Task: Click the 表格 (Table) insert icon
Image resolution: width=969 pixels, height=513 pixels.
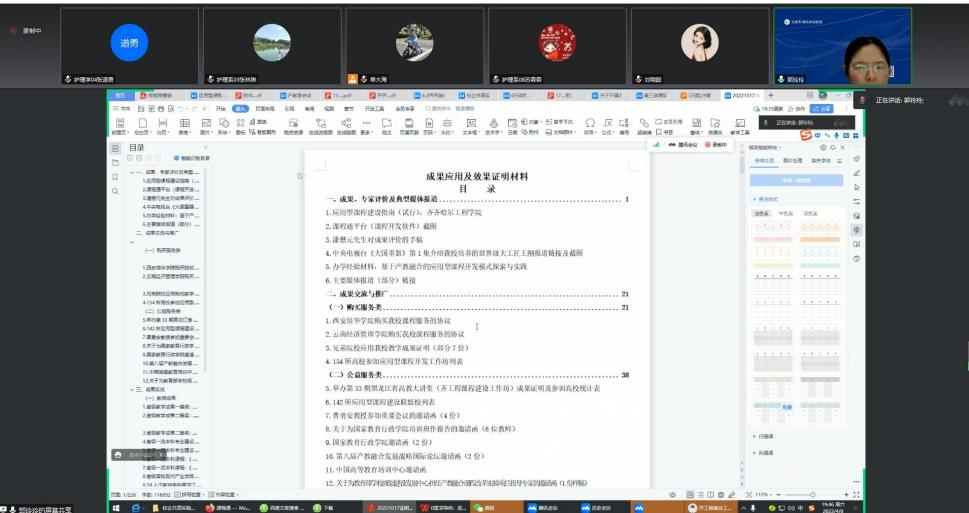Action: [x=183, y=125]
